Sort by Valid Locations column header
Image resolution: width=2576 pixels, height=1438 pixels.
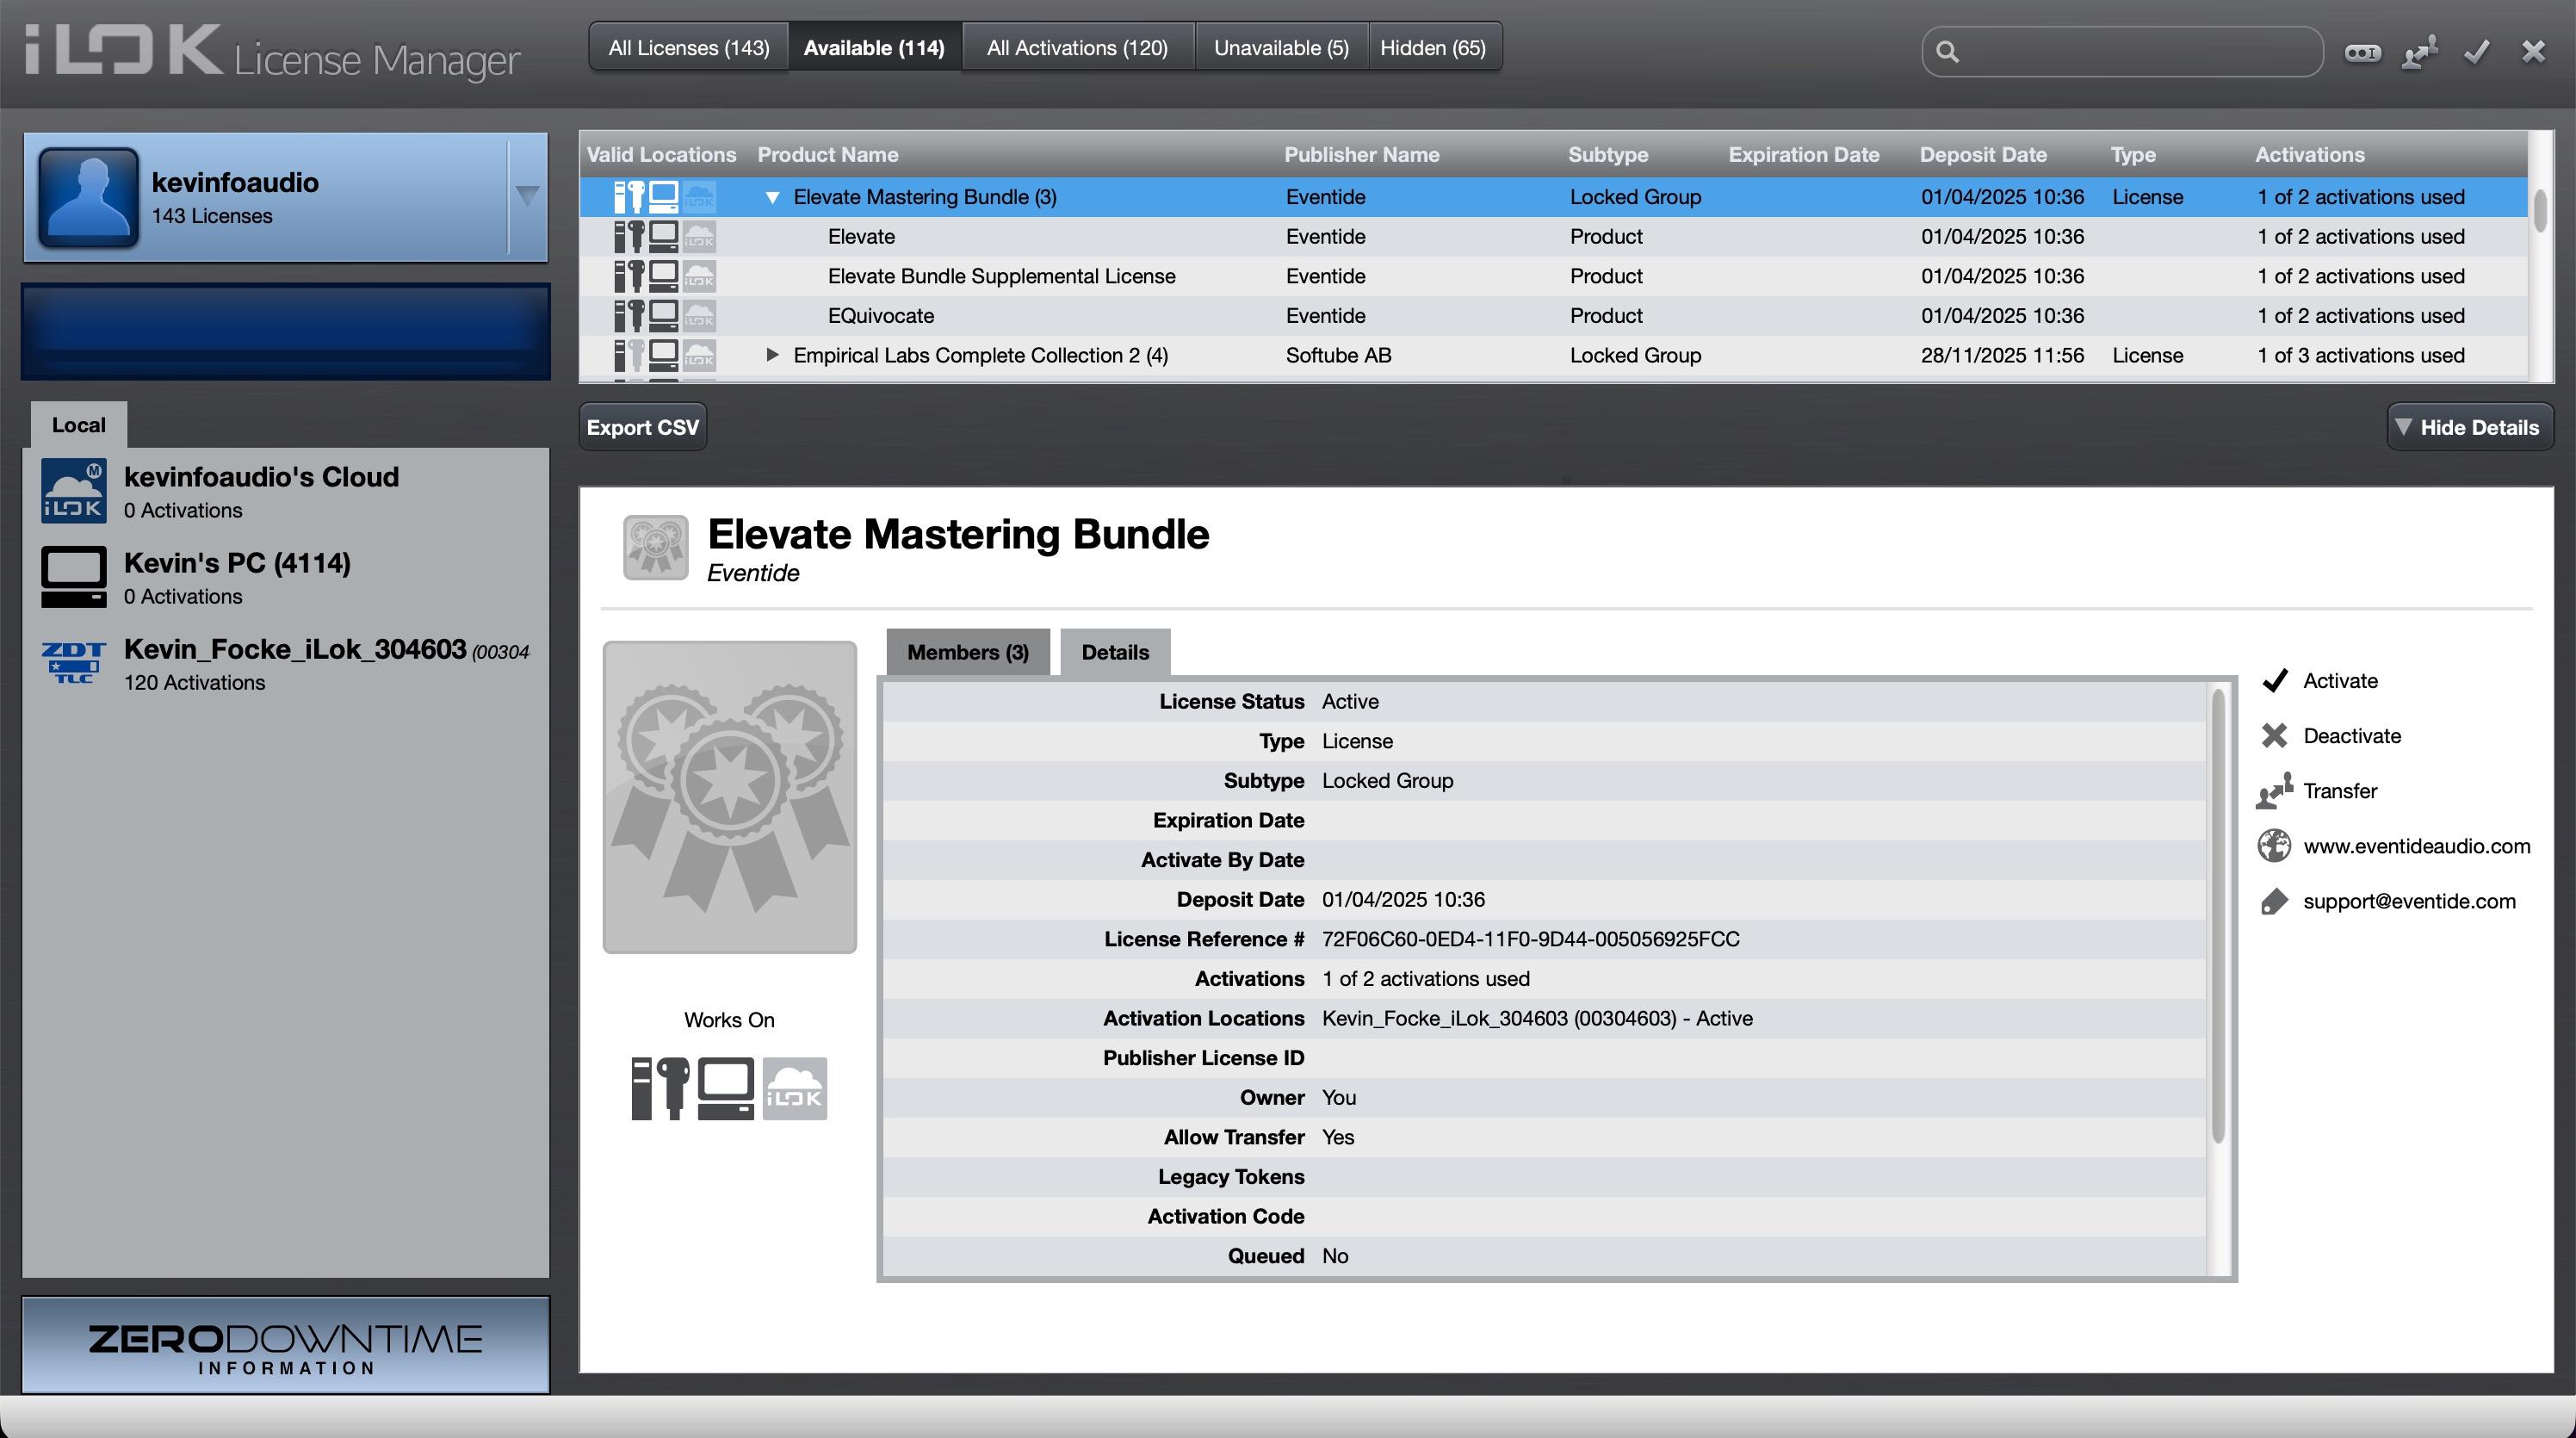coord(660,155)
